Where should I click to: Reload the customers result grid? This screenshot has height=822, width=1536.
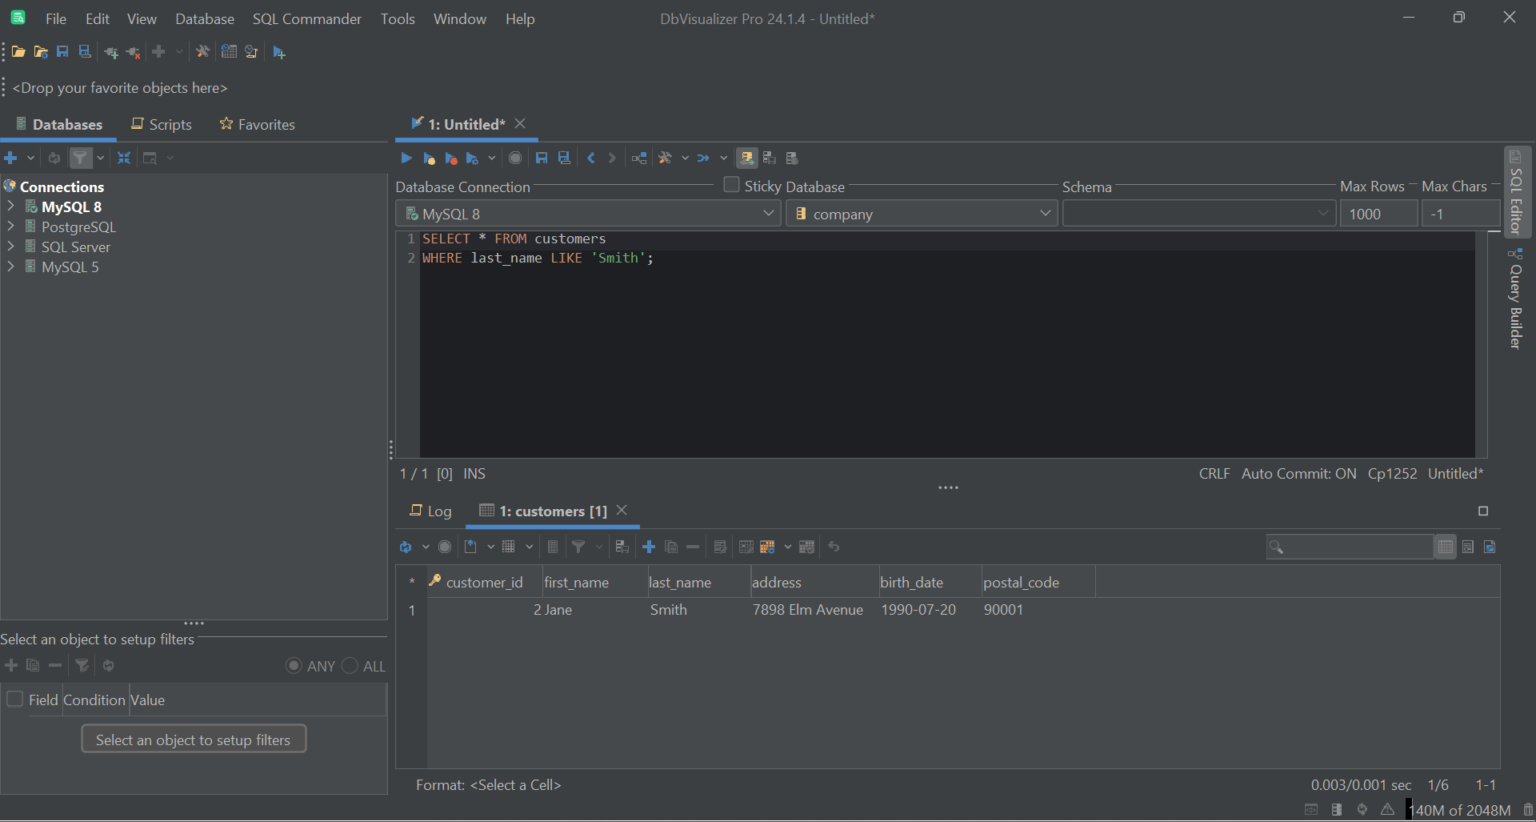pyautogui.click(x=404, y=546)
